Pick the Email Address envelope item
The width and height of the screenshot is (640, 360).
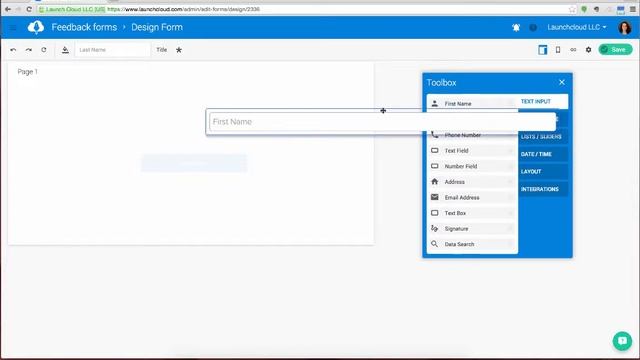435,197
